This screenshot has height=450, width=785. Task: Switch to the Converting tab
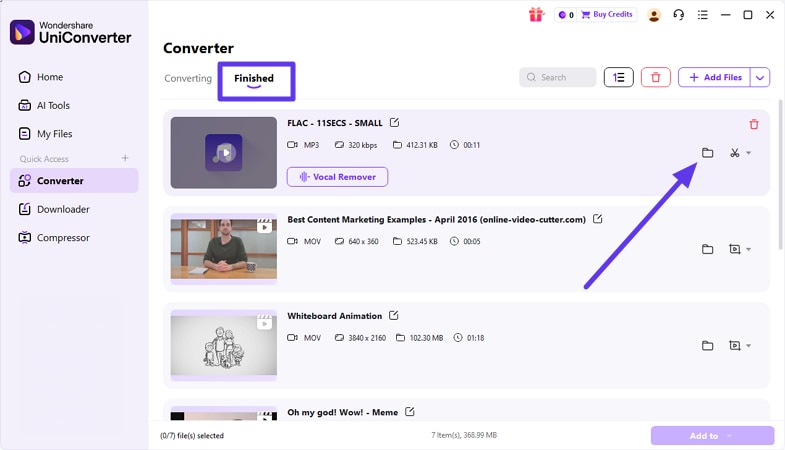point(188,78)
